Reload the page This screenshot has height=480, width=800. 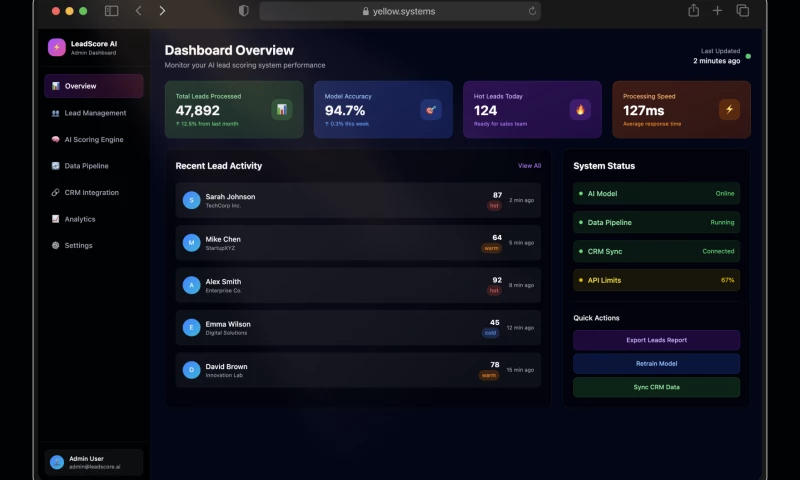click(x=532, y=11)
